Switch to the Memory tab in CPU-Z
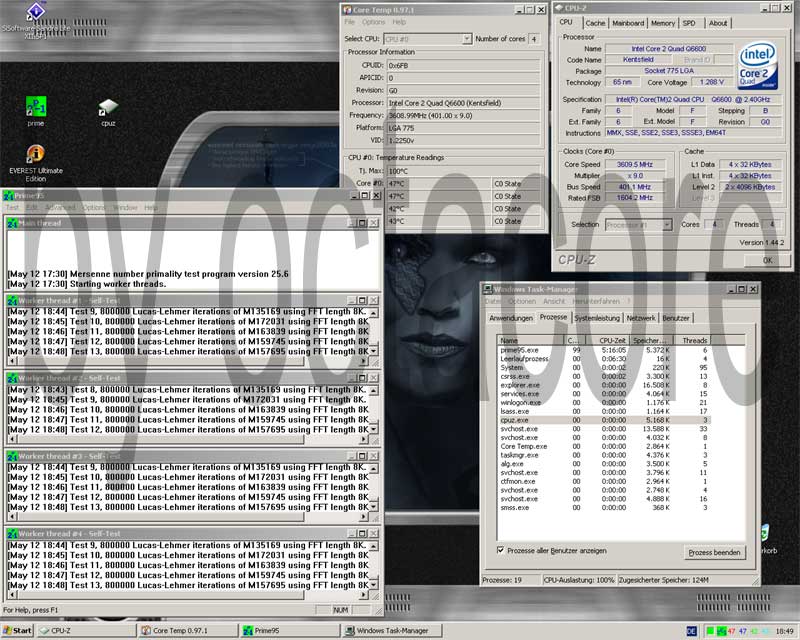800x640 pixels. tap(663, 23)
